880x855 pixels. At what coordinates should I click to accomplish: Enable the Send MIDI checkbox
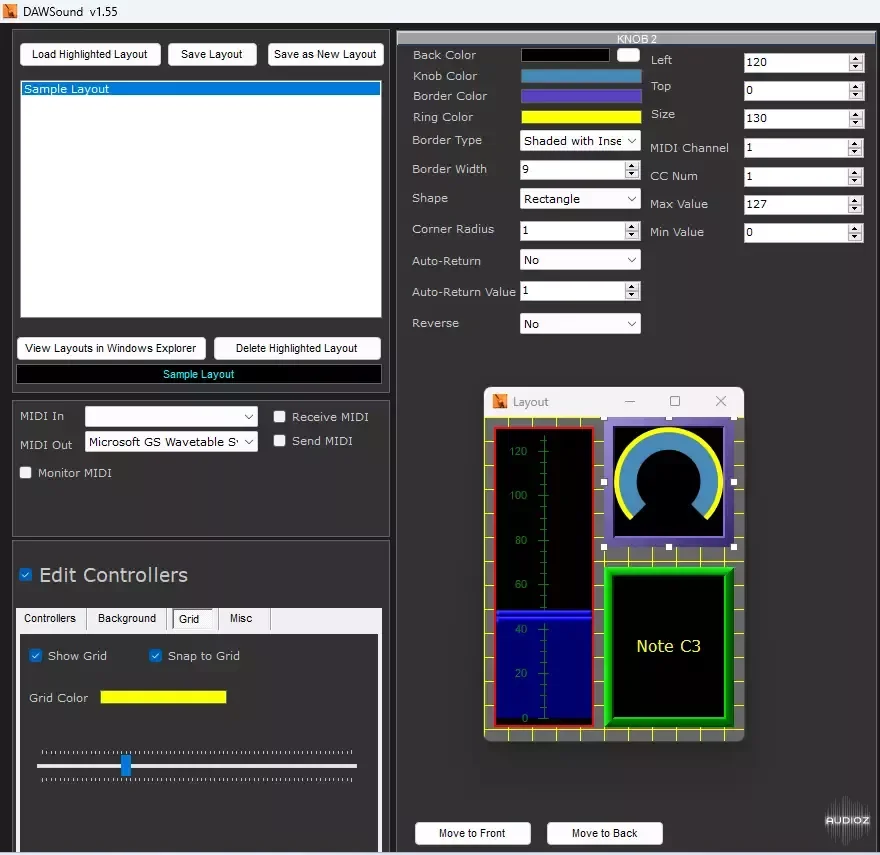pyautogui.click(x=279, y=441)
